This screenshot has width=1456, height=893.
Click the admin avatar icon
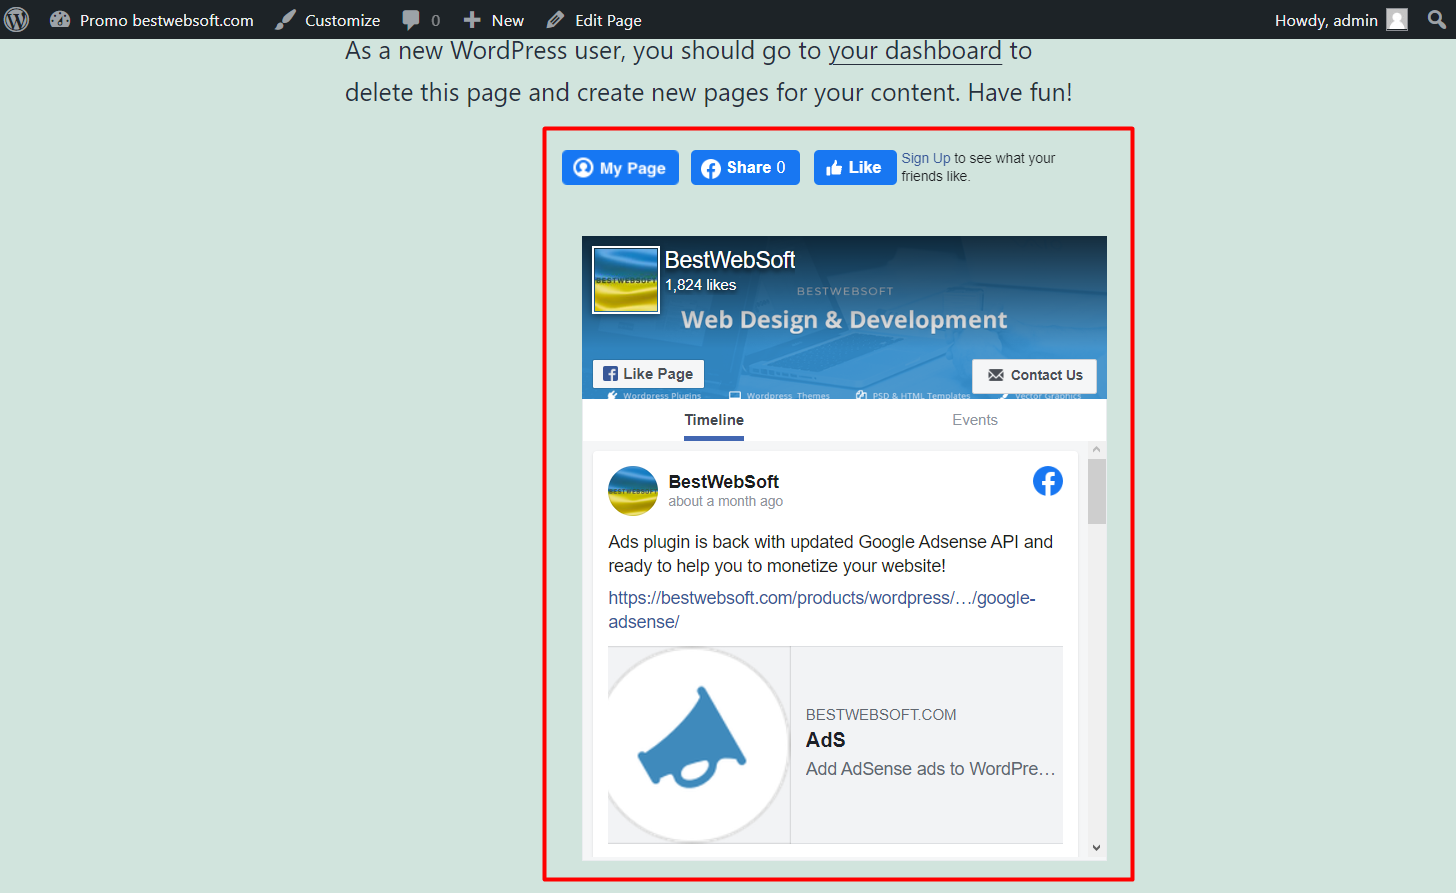[x=1397, y=20]
